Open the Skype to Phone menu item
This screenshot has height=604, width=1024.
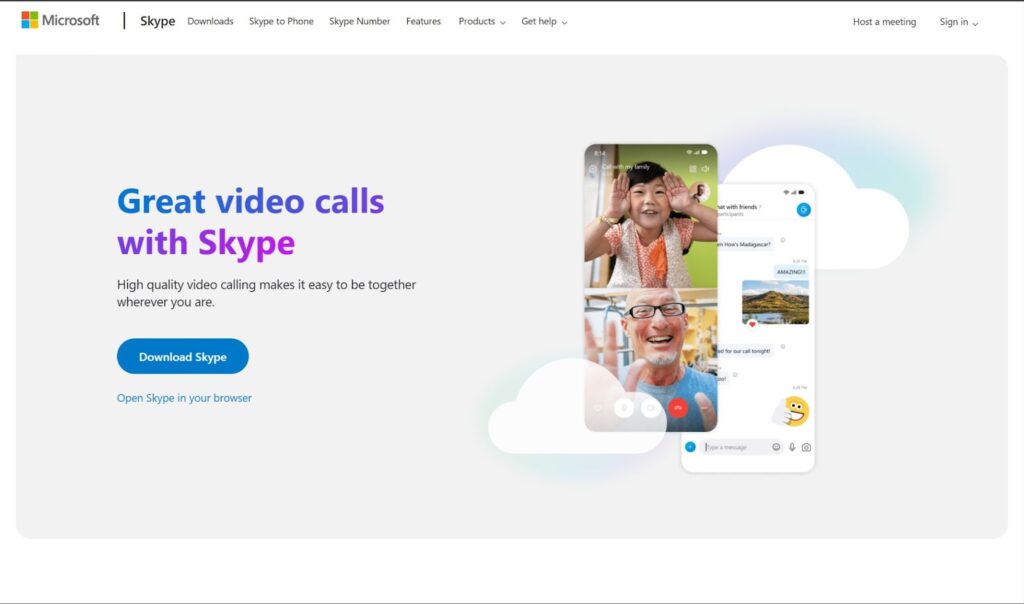click(281, 22)
